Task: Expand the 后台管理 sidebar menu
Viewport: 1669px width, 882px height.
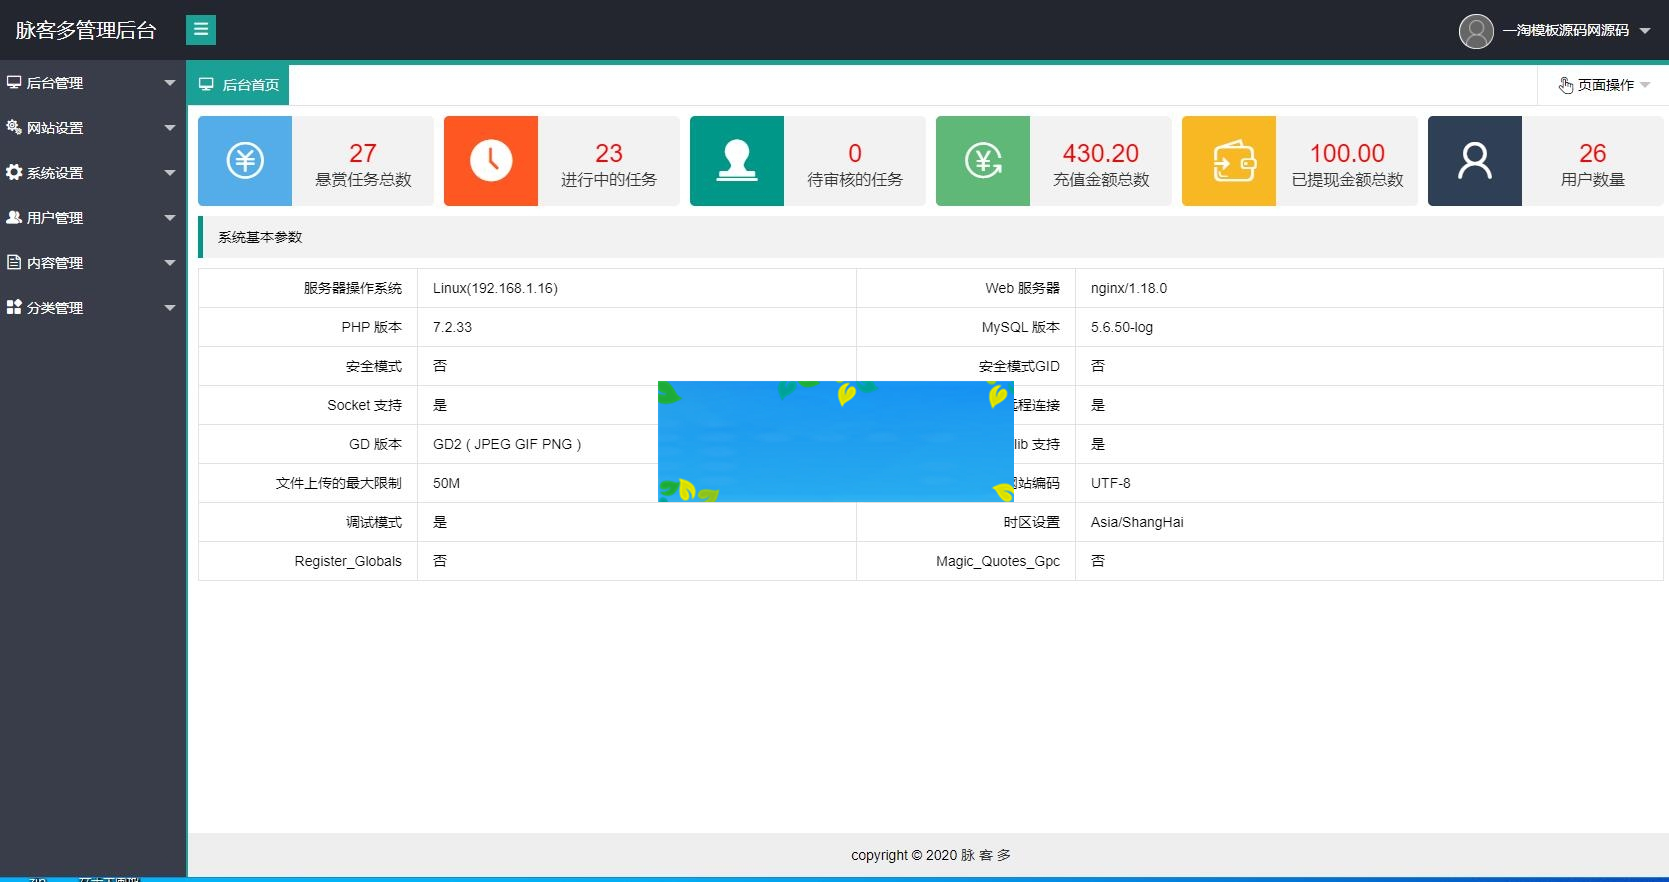Action: (91, 83)
